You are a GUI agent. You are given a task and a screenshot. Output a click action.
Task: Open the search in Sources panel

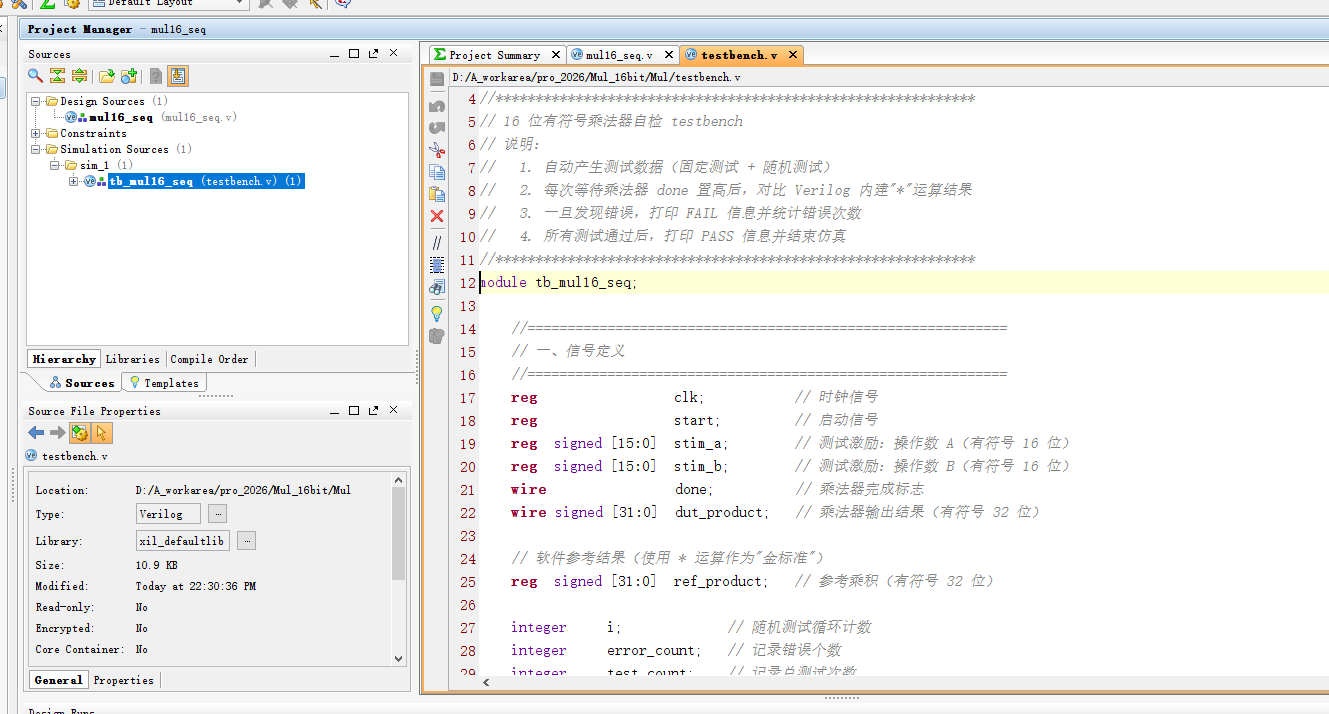tap(35, 76)
